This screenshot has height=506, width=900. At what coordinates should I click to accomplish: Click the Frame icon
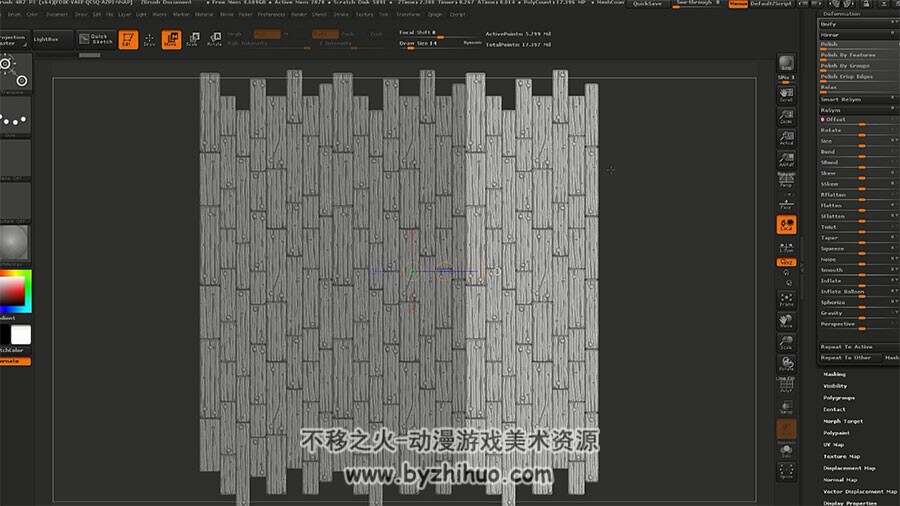786,299
